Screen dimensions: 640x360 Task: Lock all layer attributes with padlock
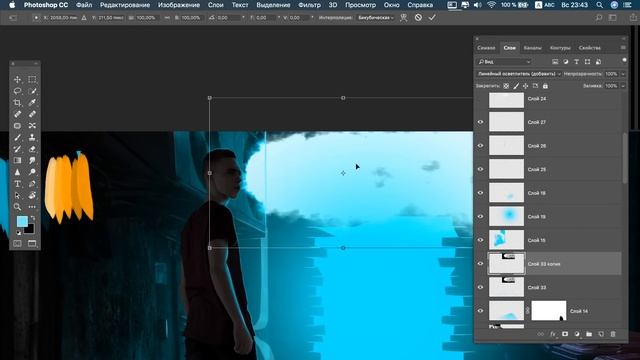(545, 86)
